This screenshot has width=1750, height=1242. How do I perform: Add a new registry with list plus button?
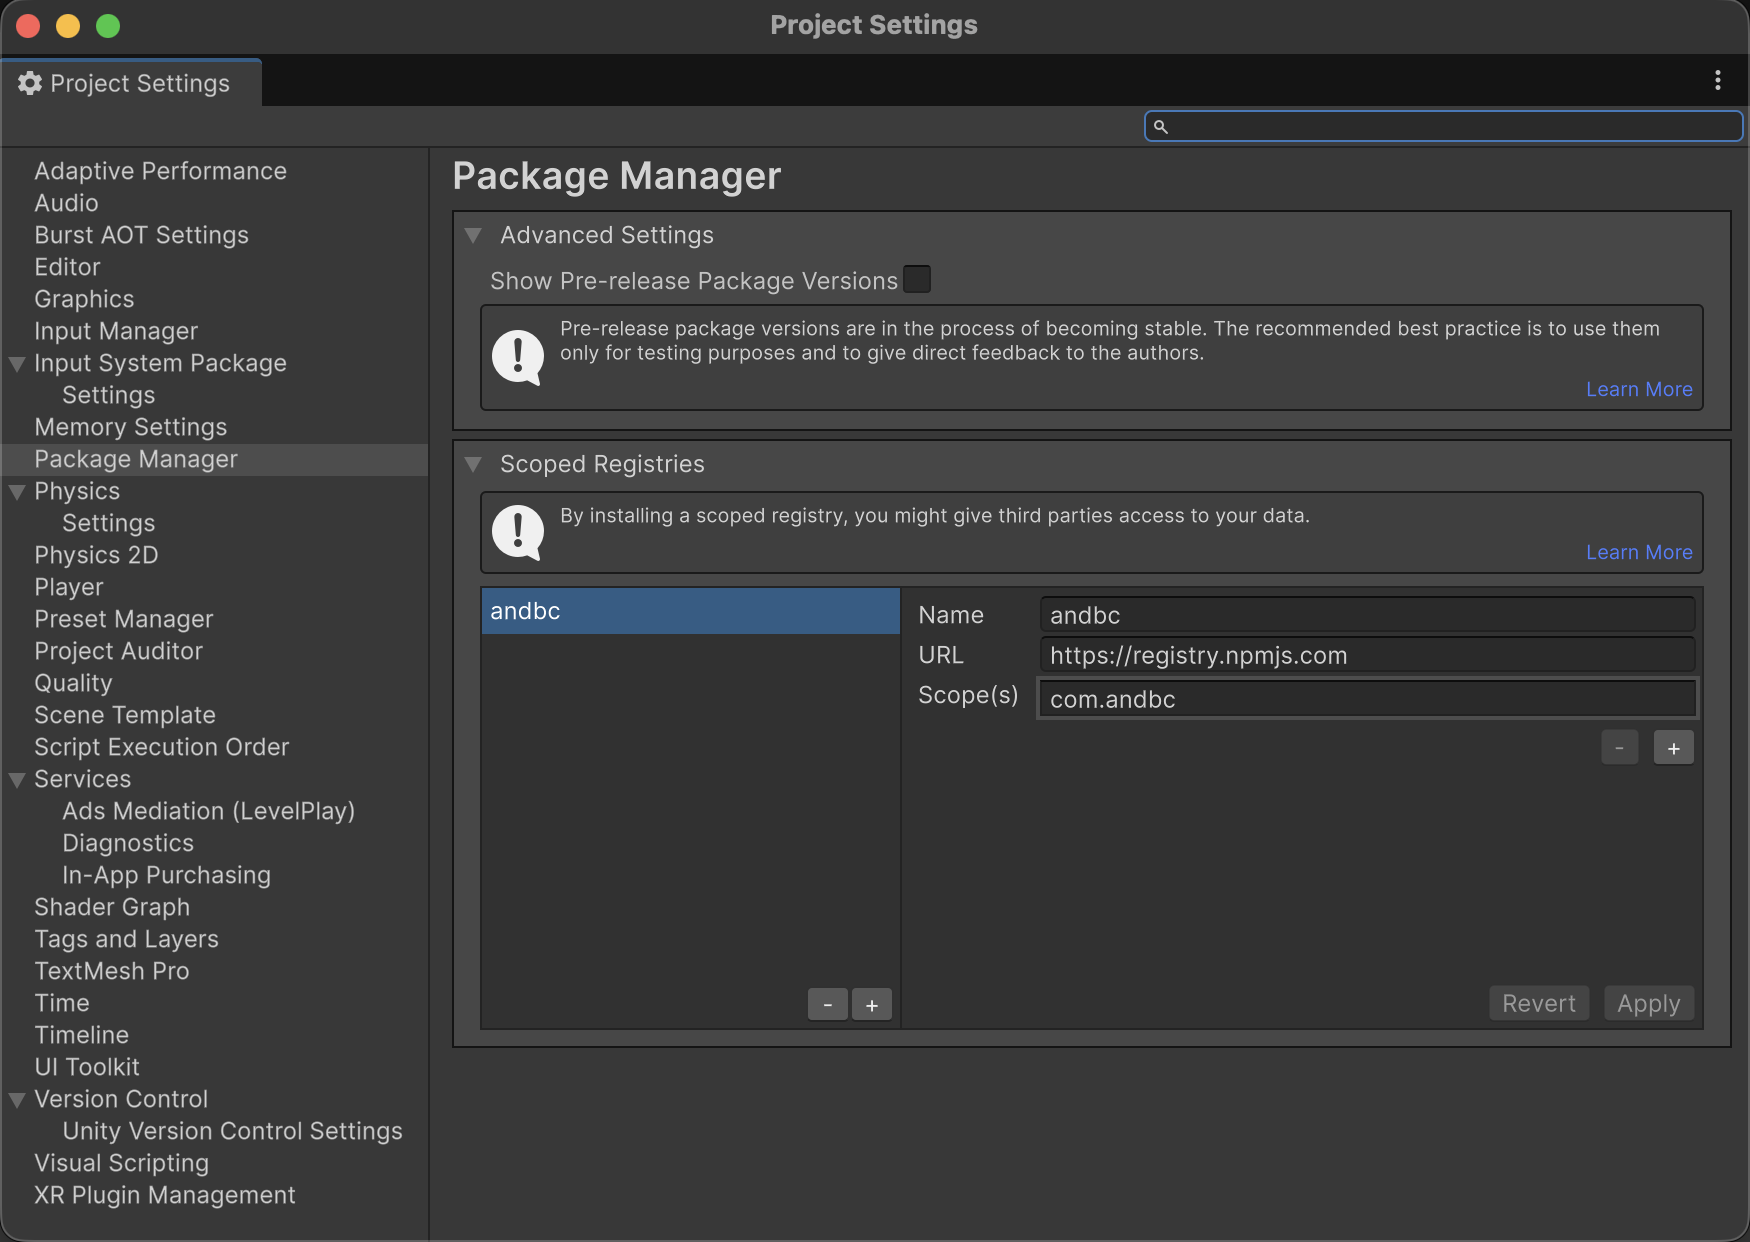pyautogui.click(x=872, y=1004)
